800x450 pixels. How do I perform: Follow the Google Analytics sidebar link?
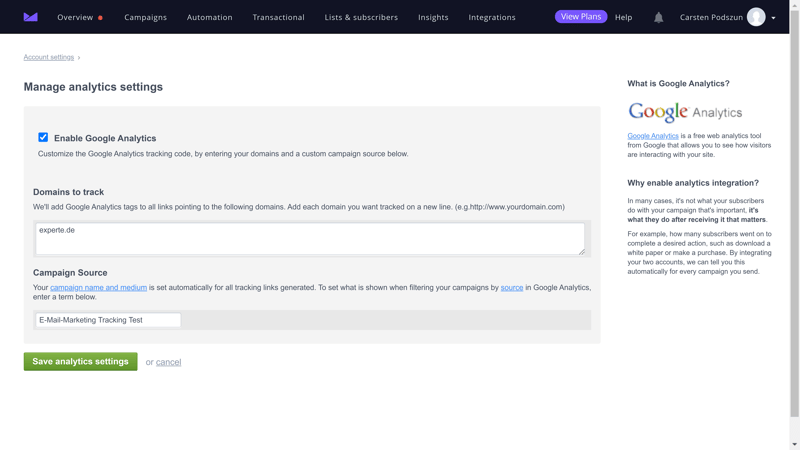(653, 136)
